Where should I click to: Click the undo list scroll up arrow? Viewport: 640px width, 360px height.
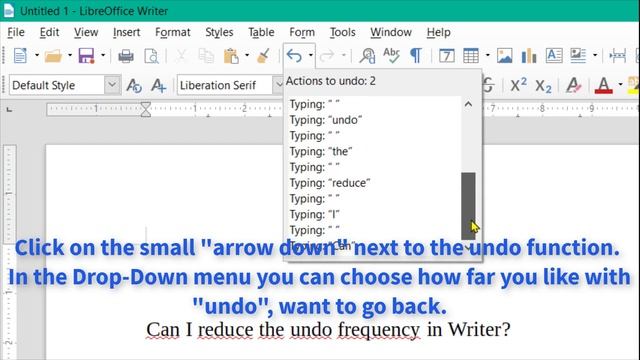pyautogui.click(x=468, y=104)
